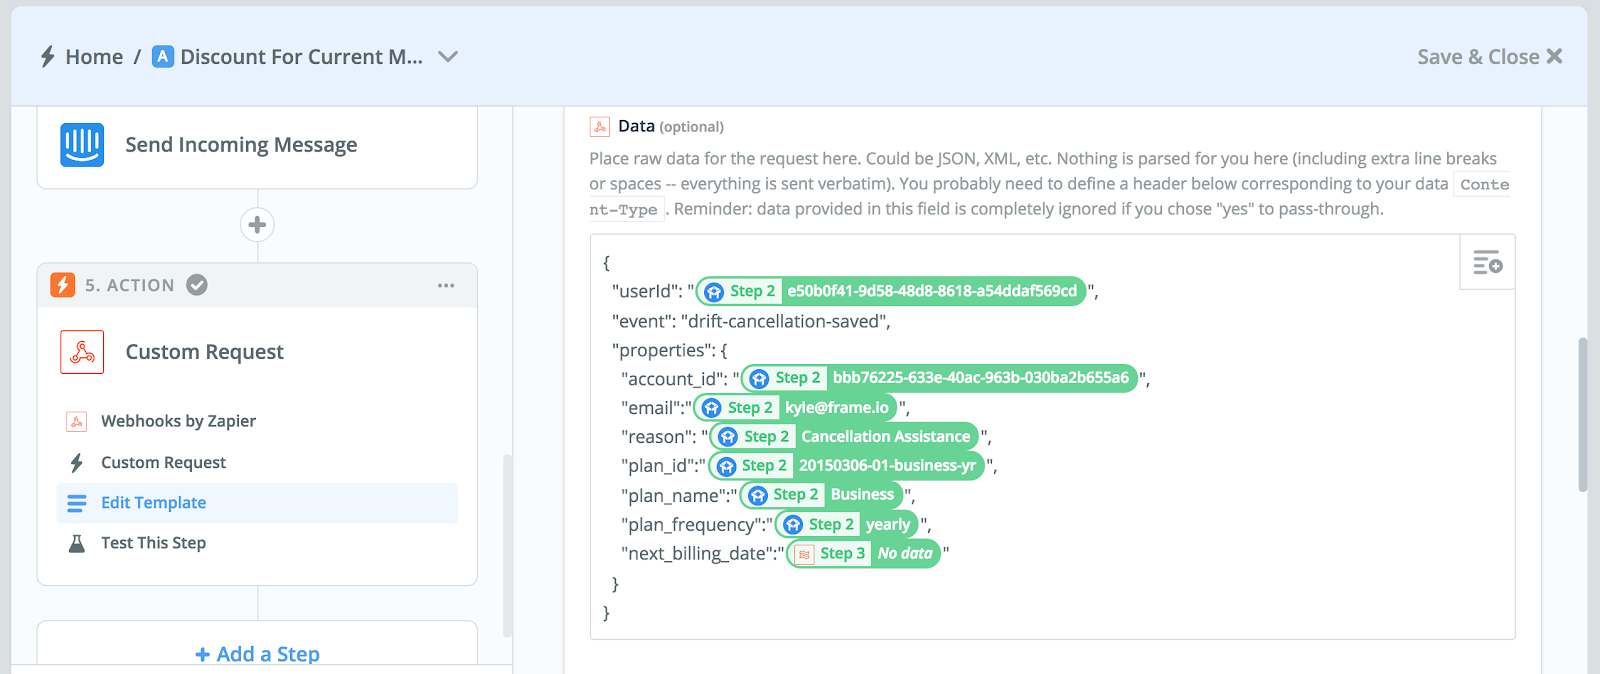Click inside the Data raw JSON text area
Image resolution: width=1600 pixels, height=674 pixels.
(x=1052, y=437)
